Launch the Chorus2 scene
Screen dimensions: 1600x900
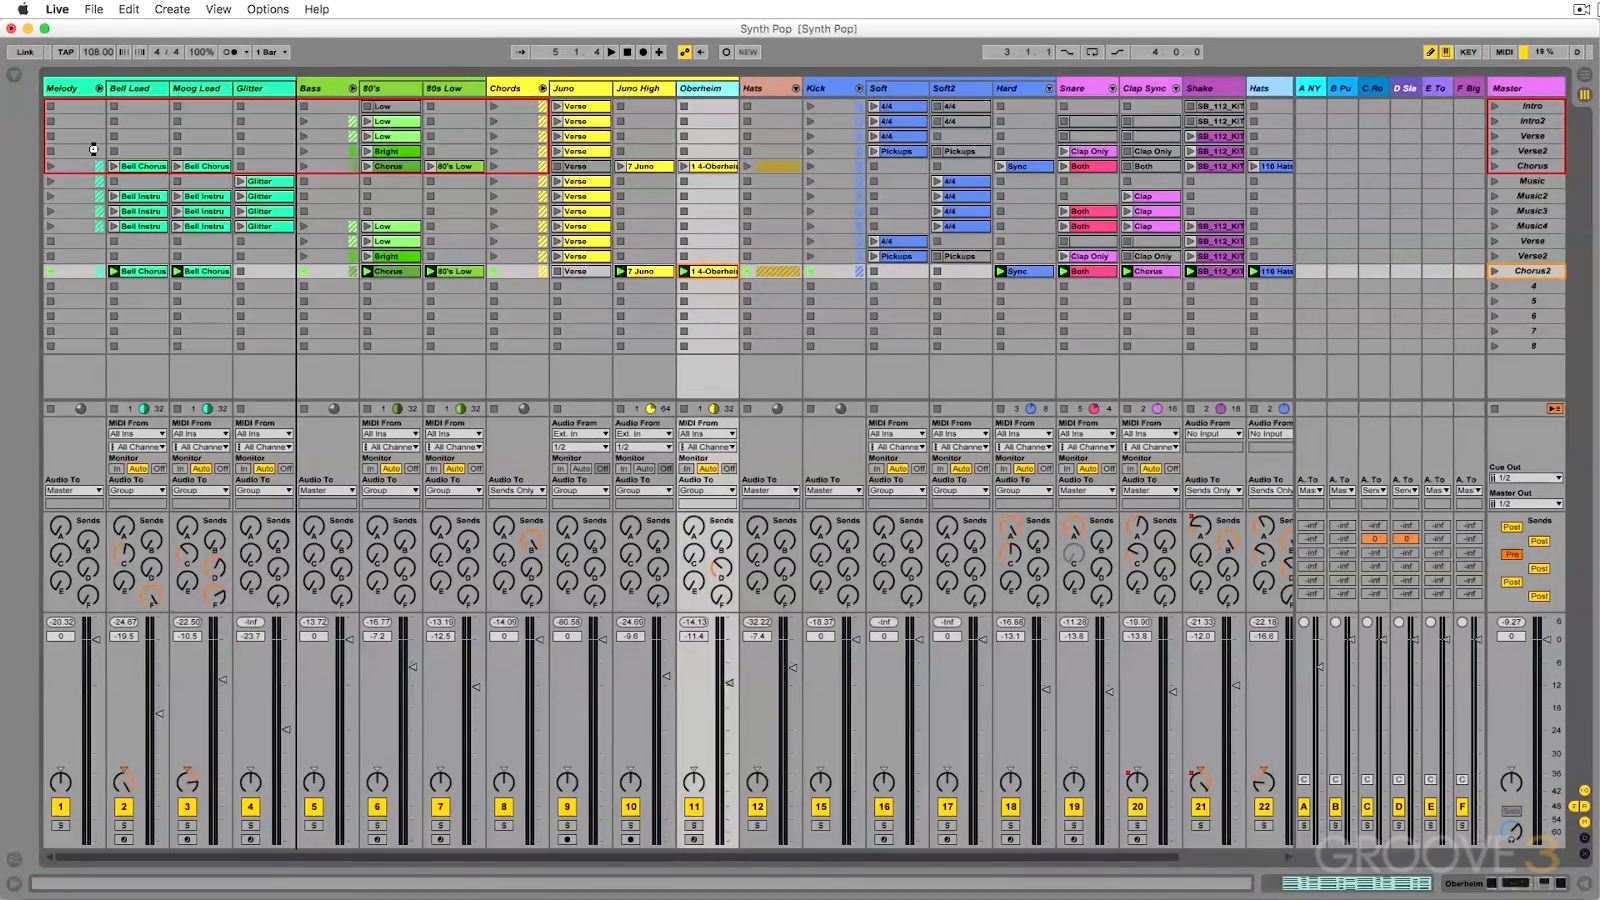[x=1495, y=271]
